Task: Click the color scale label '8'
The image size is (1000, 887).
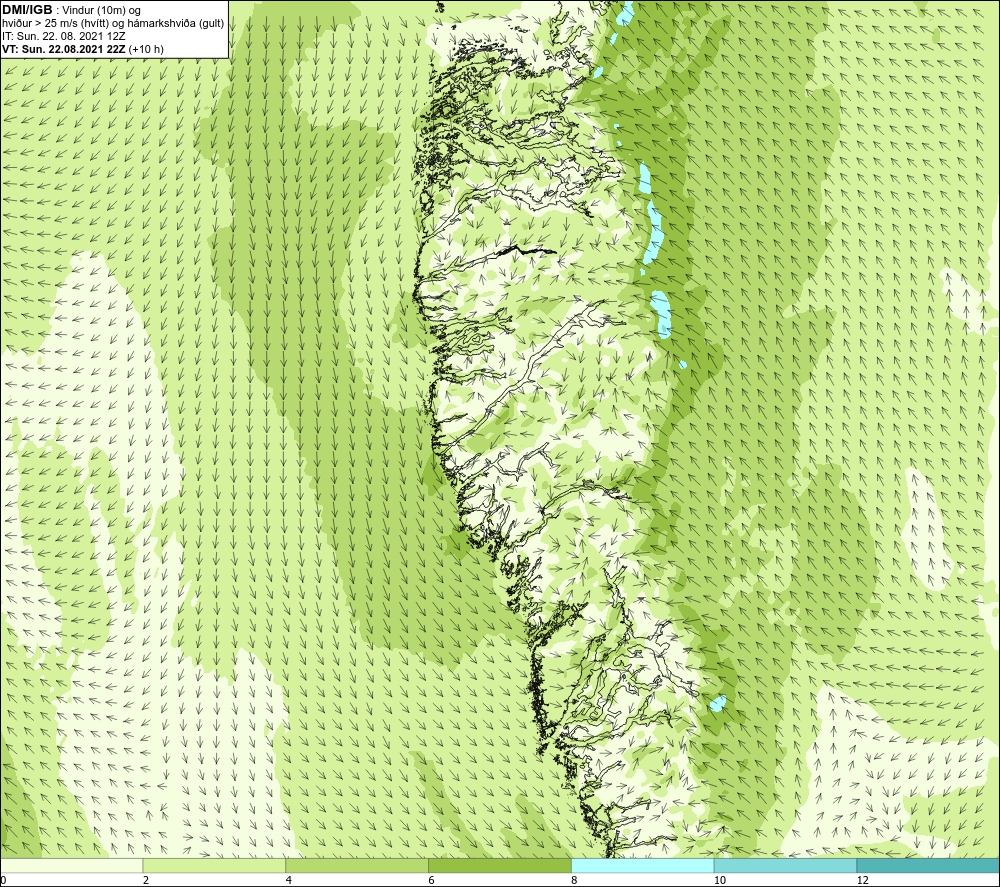Action: tap(575, 881)
